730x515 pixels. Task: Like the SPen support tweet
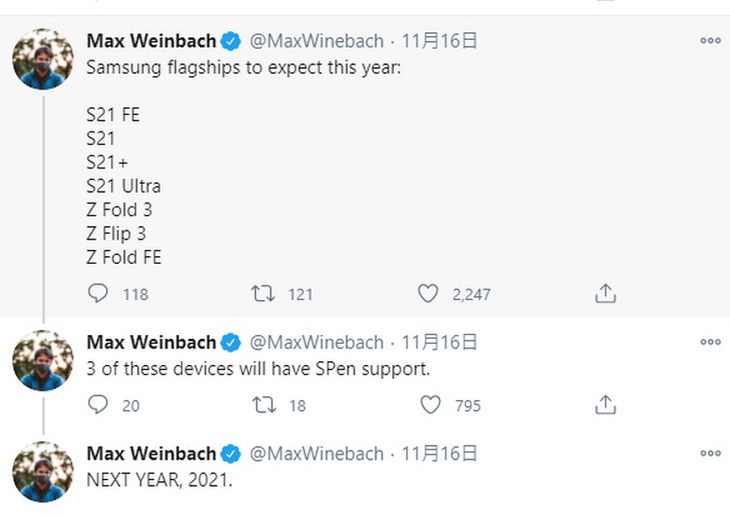430,405
